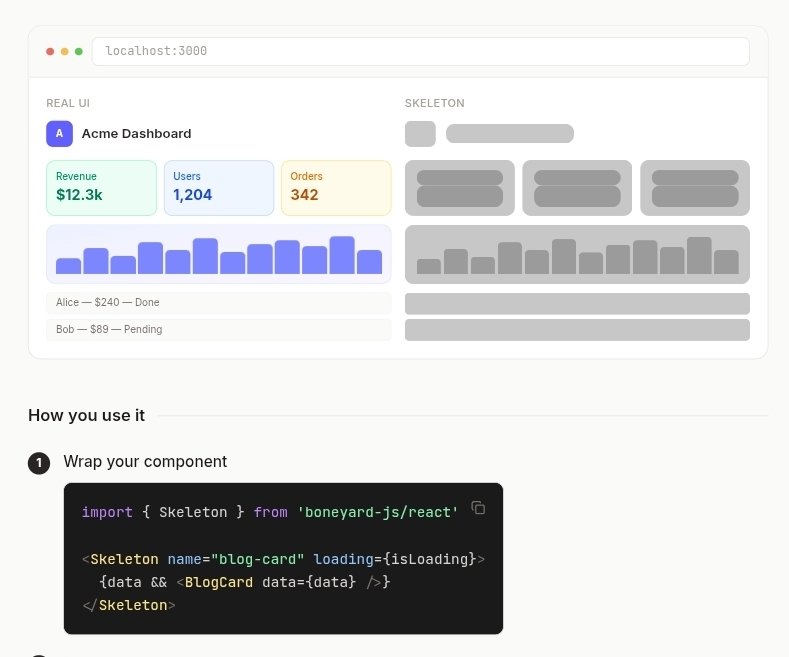This screenshot has width=789, height=657.
Task: Click the first skeleton stat card
Action: tap(460, 188)
